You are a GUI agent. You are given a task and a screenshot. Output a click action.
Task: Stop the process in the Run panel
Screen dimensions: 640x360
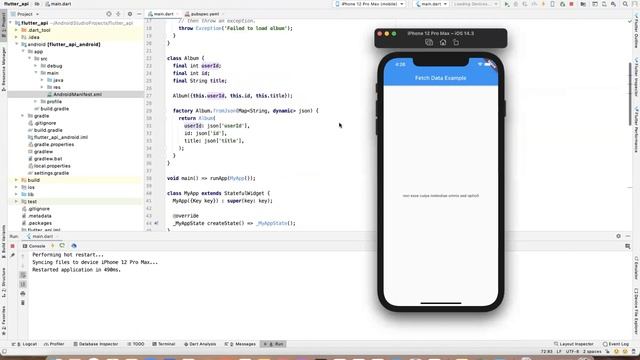[12, 246]
